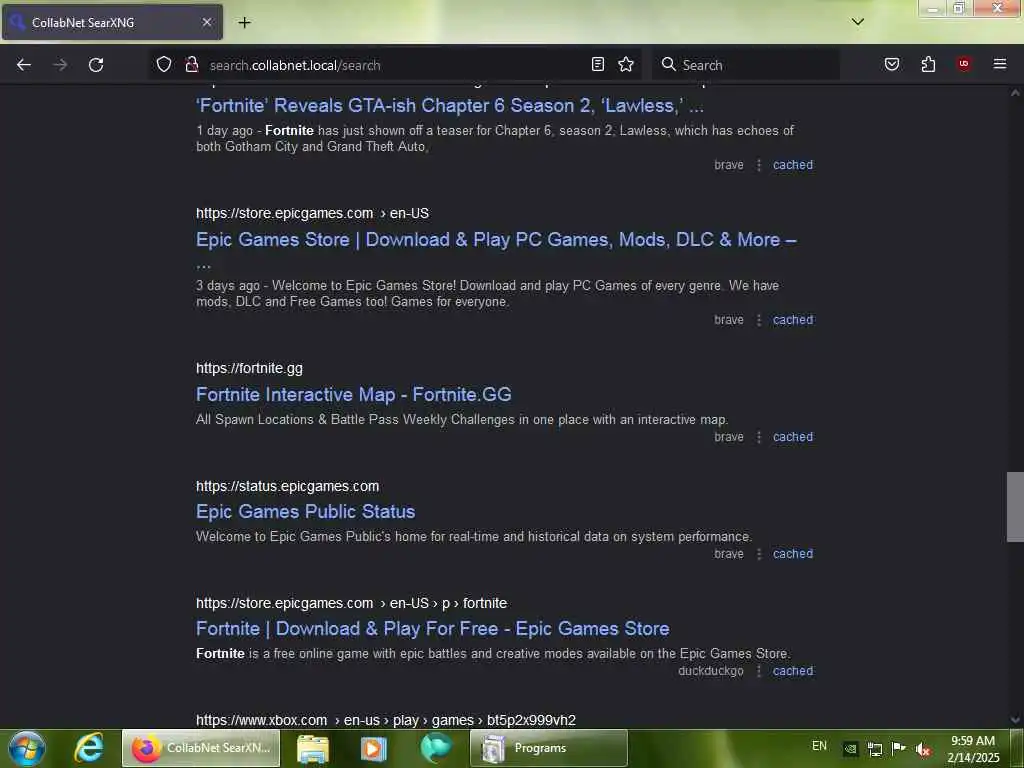Open cached link for GTA-ish Chapter 6 result
The height and width of the screenshot is (768, 1024).
(x=793, y=165)
